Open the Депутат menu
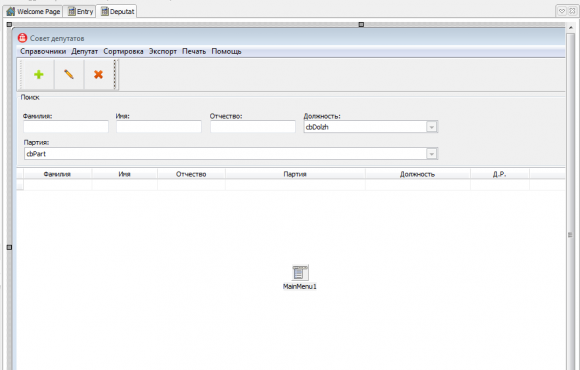The width and height of the screenshot is (580, 370). coord(85,51)
